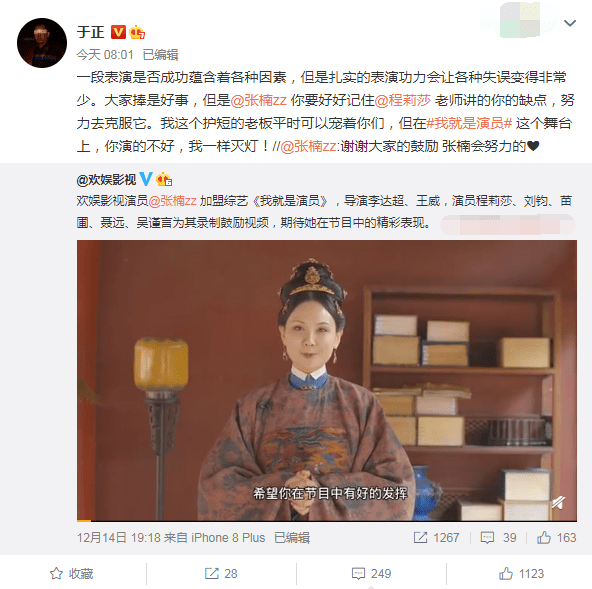This screenshot has height=589, width=592.
Task: Click 收藏 star to favorite post
Action: click(x=71, y=574)
